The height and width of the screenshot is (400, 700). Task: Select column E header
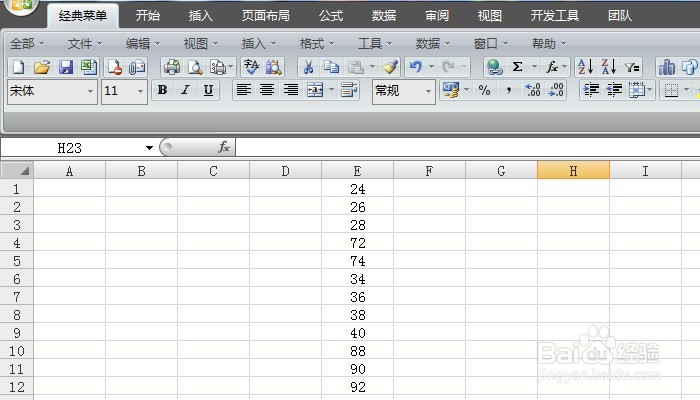(357, 171)
